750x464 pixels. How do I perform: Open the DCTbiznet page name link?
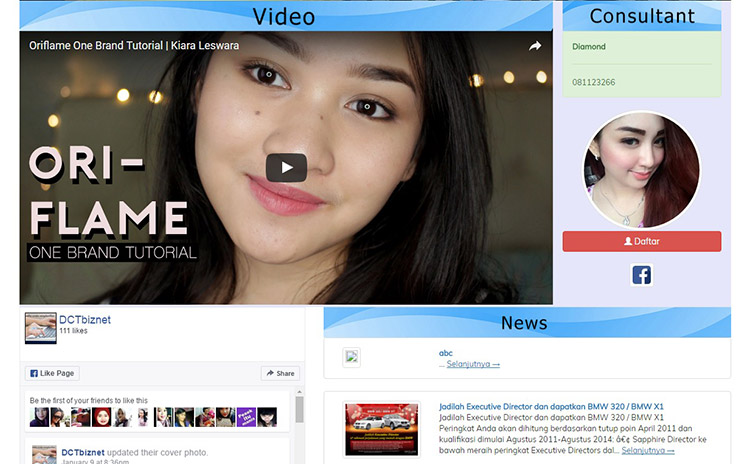85,319
